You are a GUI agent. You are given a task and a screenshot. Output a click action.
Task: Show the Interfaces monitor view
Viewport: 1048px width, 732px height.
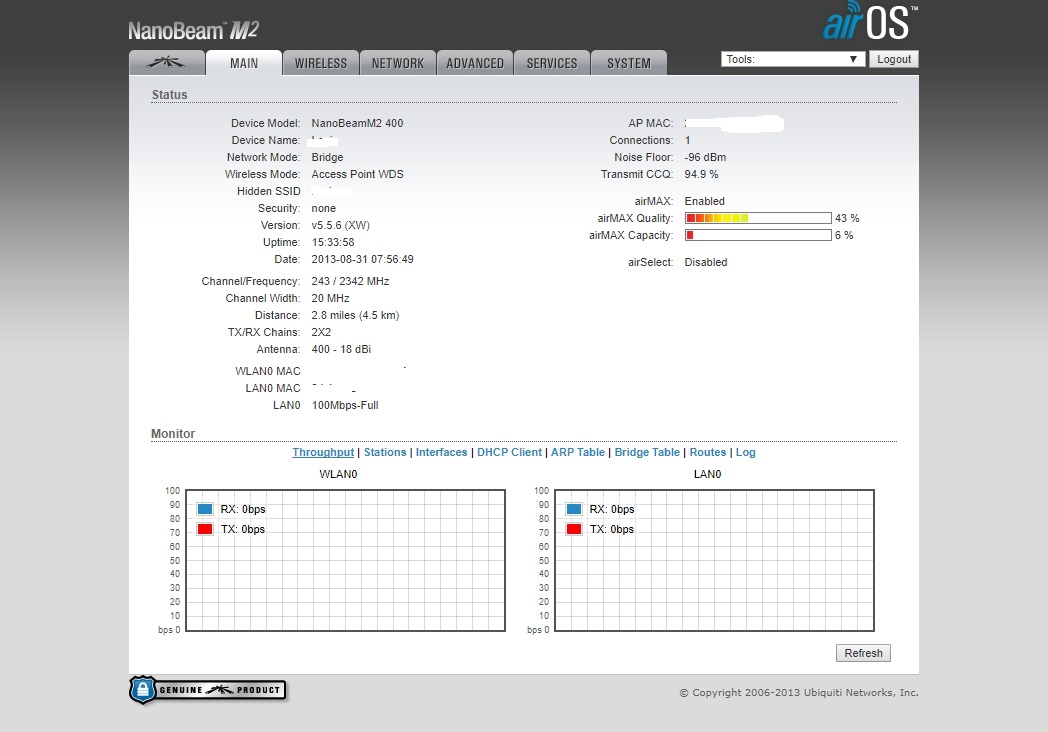tap(441, 452)
